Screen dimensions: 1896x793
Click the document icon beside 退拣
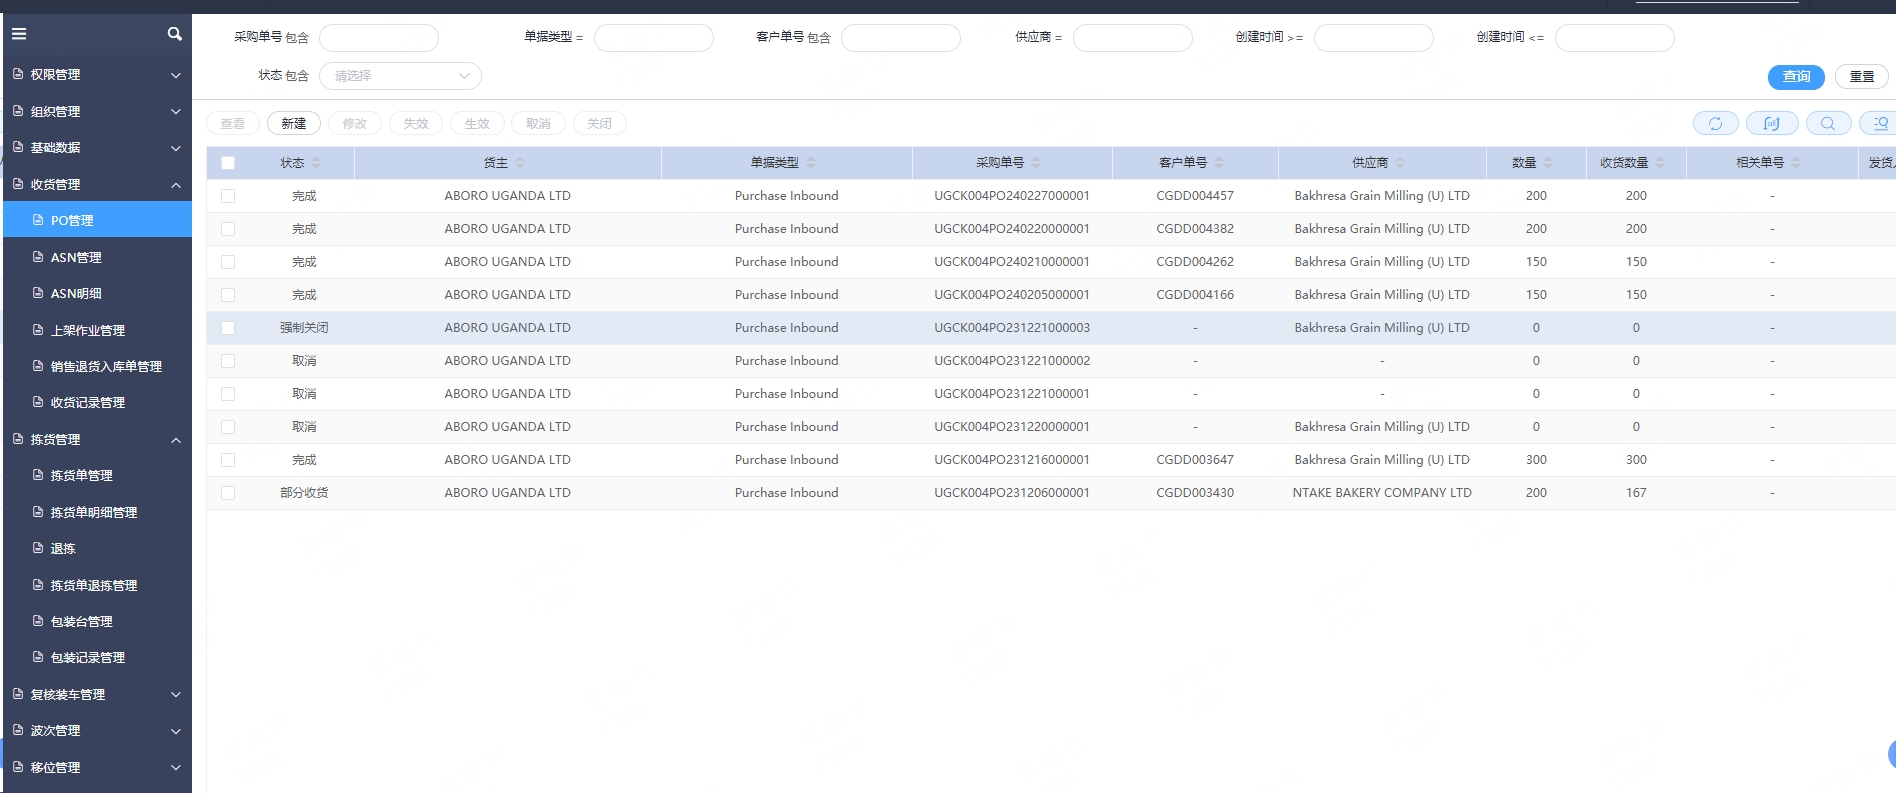pos(39,548)
